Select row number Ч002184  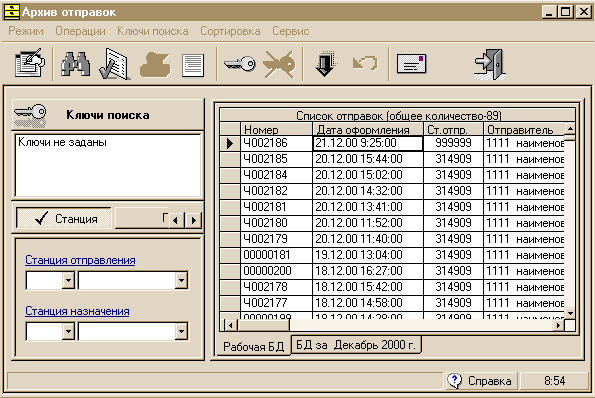point(276,175)
